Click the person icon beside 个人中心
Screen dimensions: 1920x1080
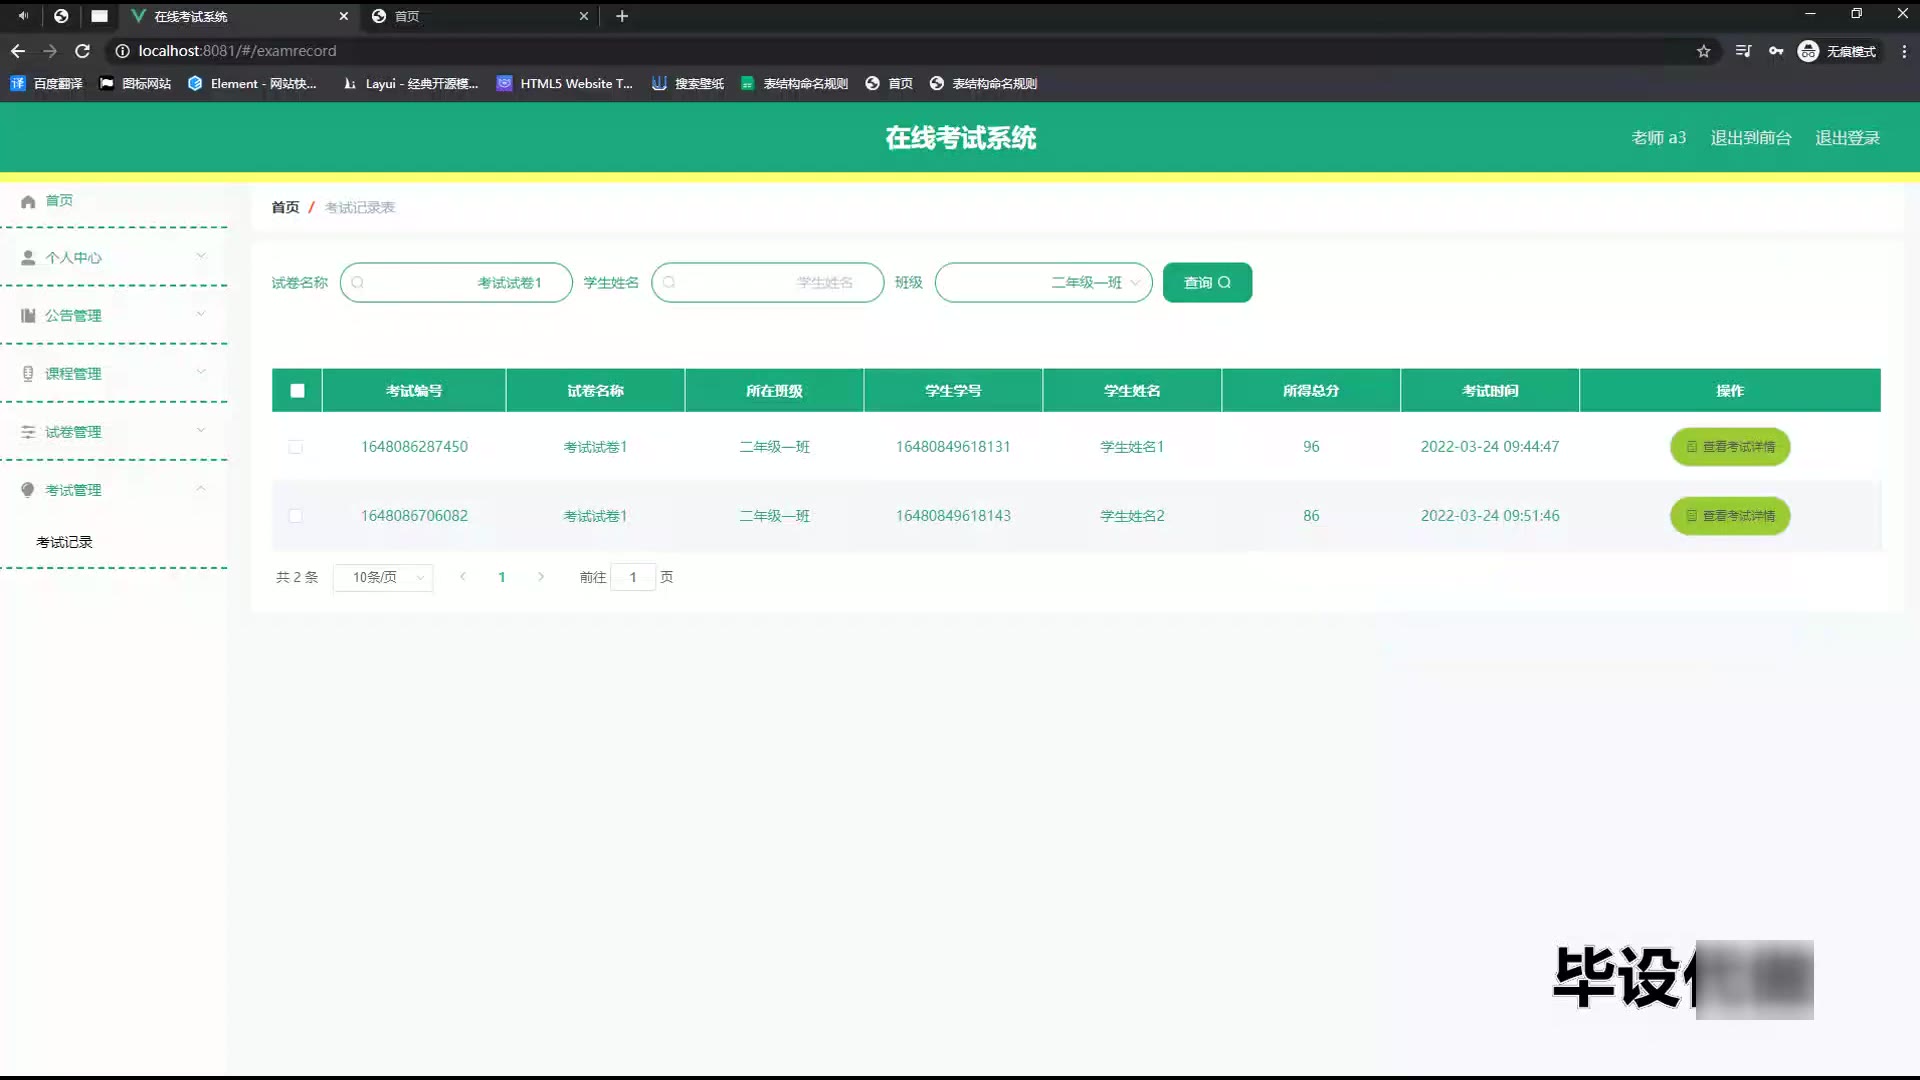pos(28,258)
